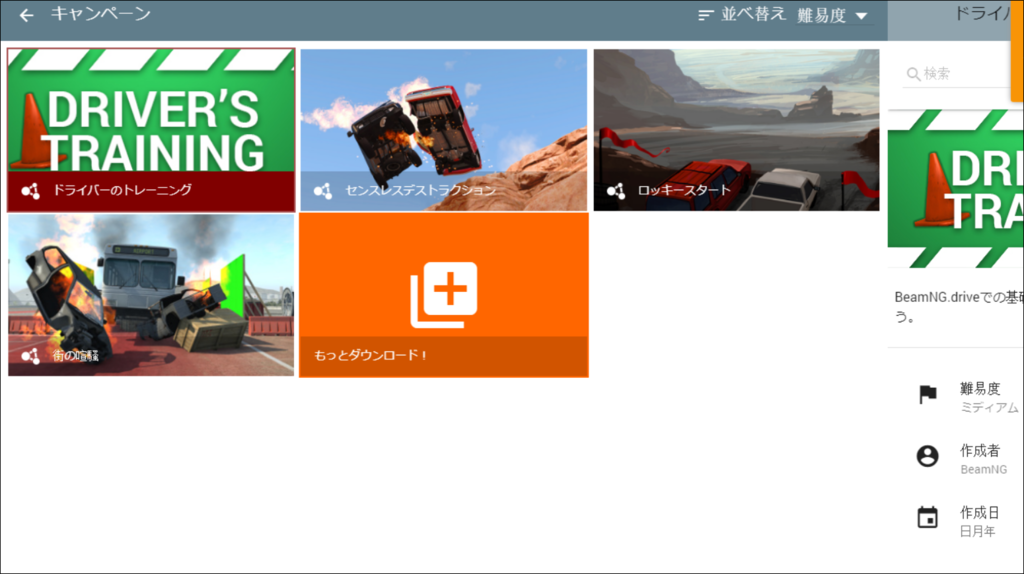This screenshot has height=574, width=1024.
Task: Click the calendar icon beside 作成日
Action: [927, 517]
